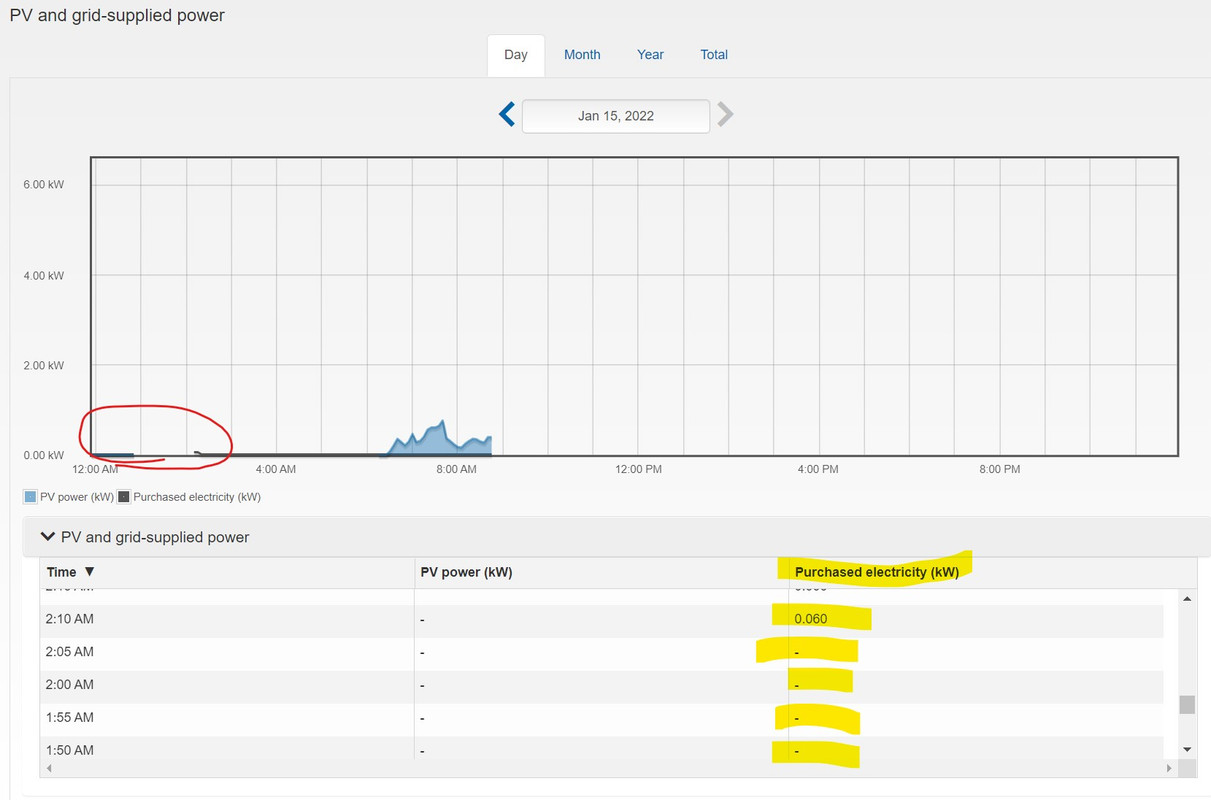Viewport: 1211px width, 800px height.
Task: Collapse the PV and grid-supplied power section
Action: tap(47, 537)
